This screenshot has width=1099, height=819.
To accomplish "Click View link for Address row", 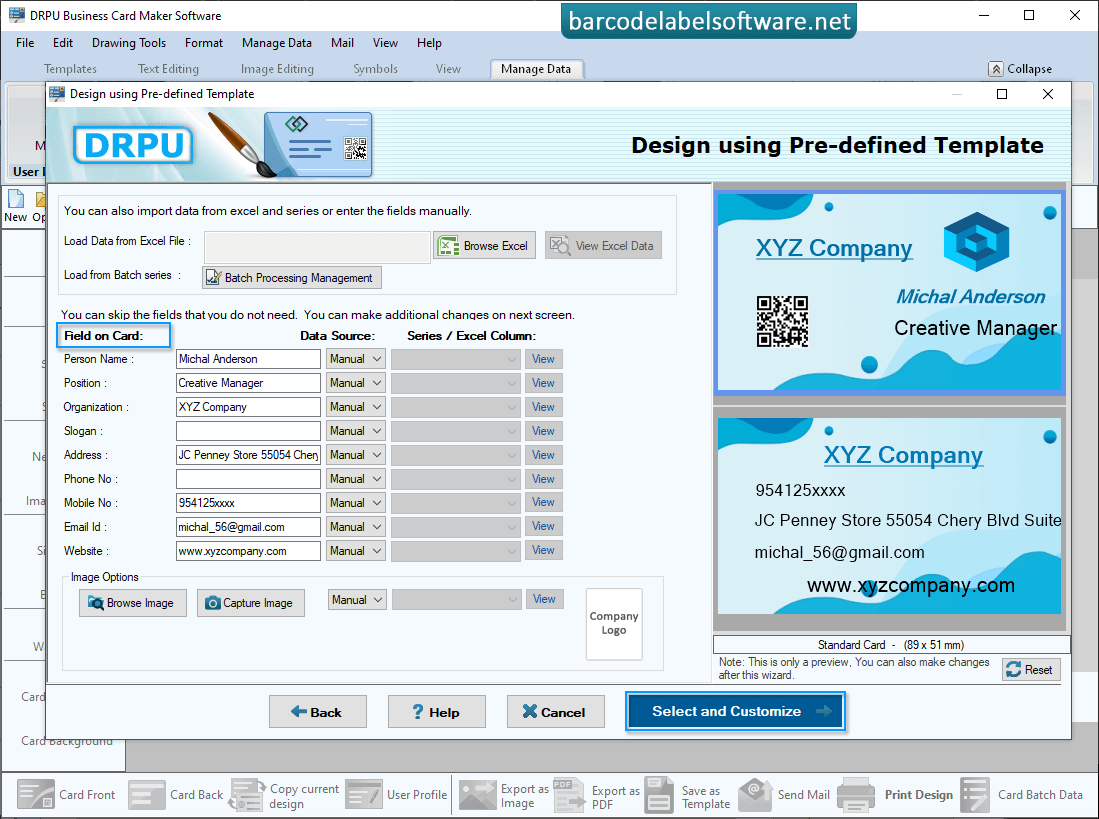I will pos(544,455).
